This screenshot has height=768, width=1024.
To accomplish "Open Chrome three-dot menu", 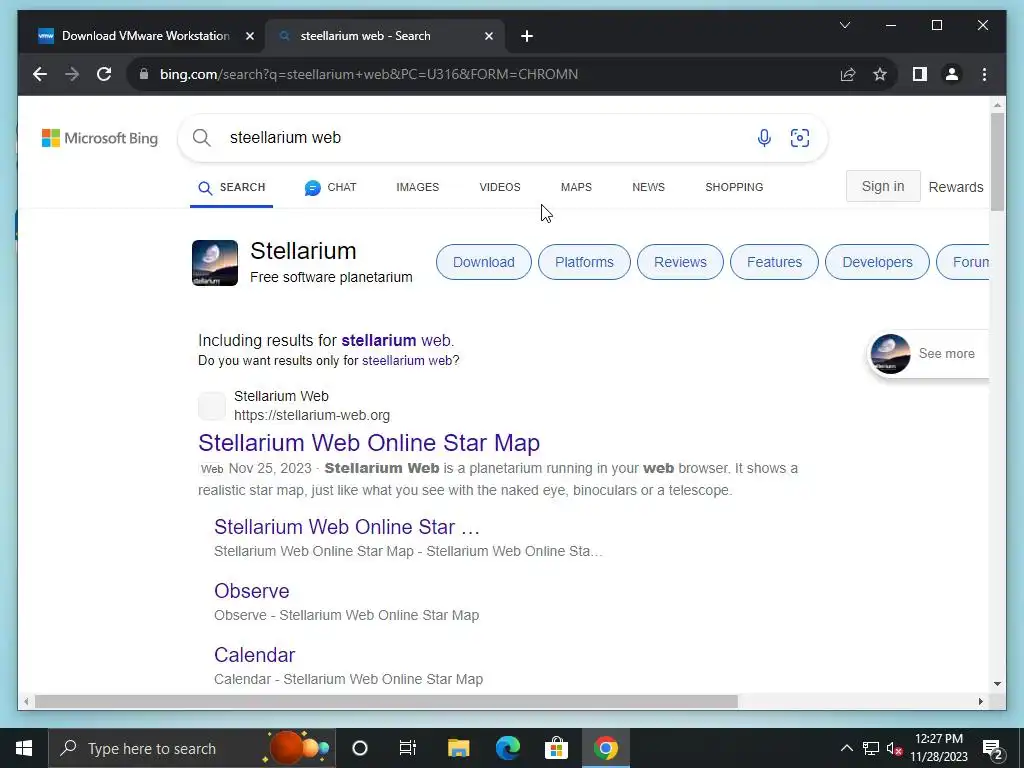I will tap(984, 74).
